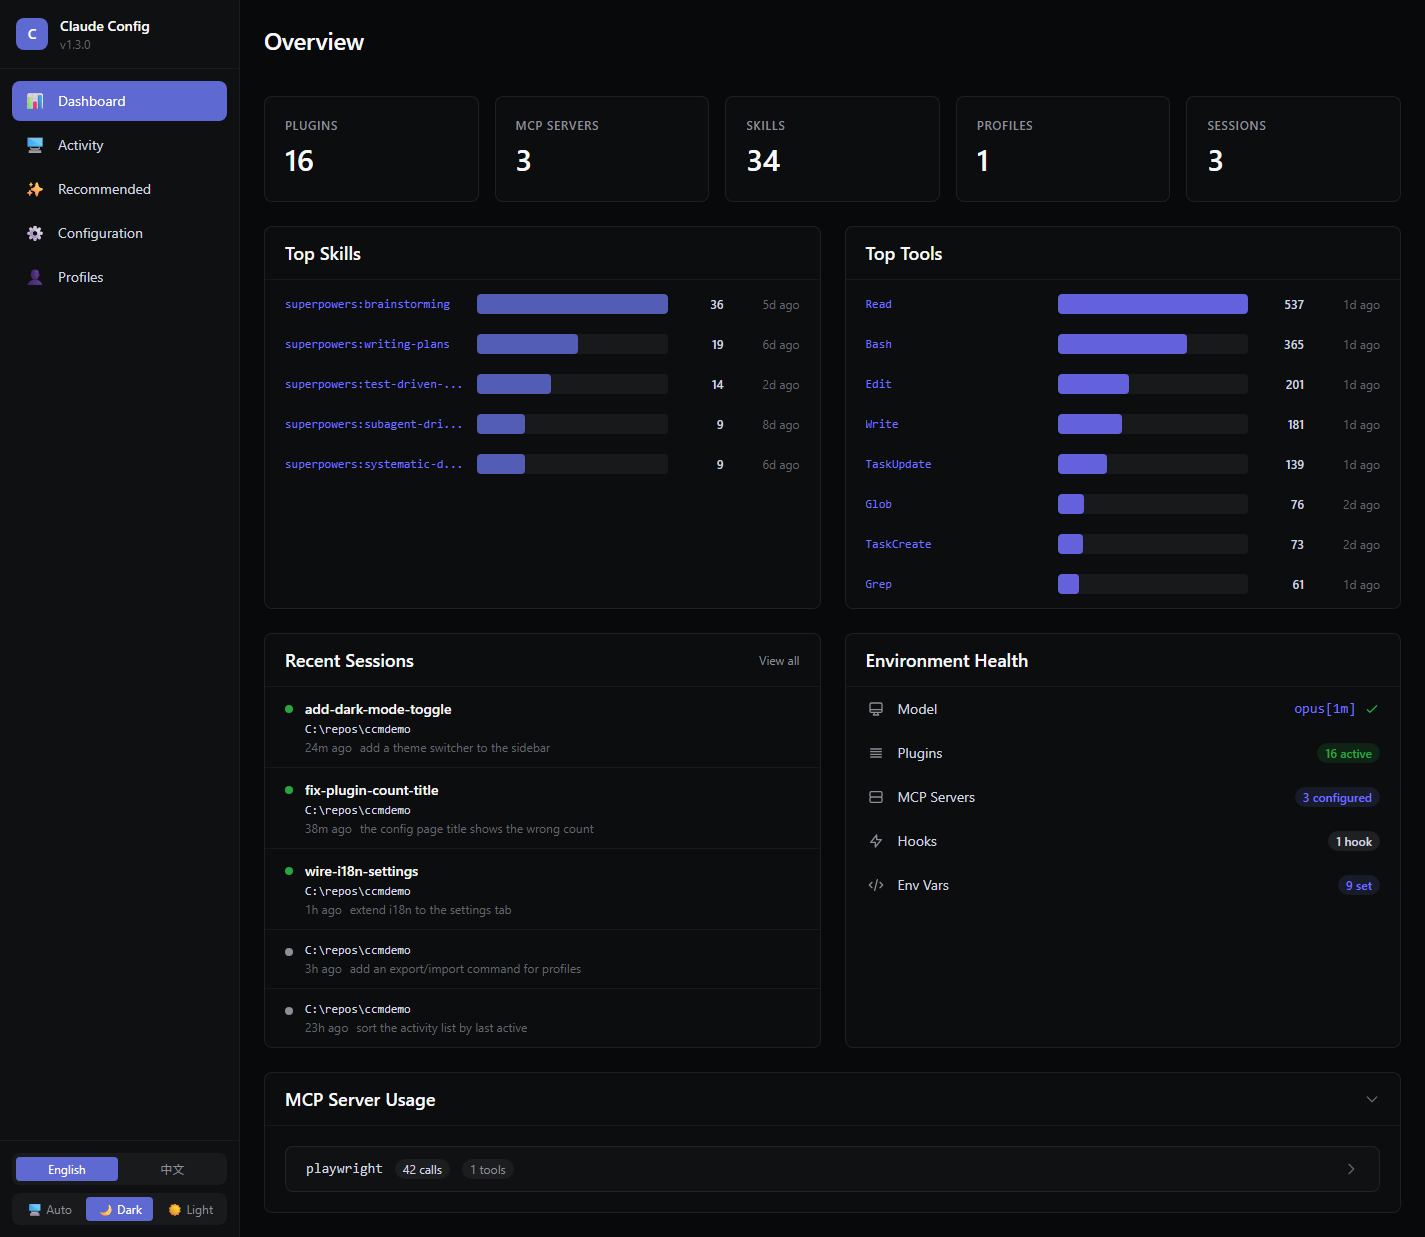
Task: Click the green checkmark next to opus[1m]
Action: (1372, 709)
